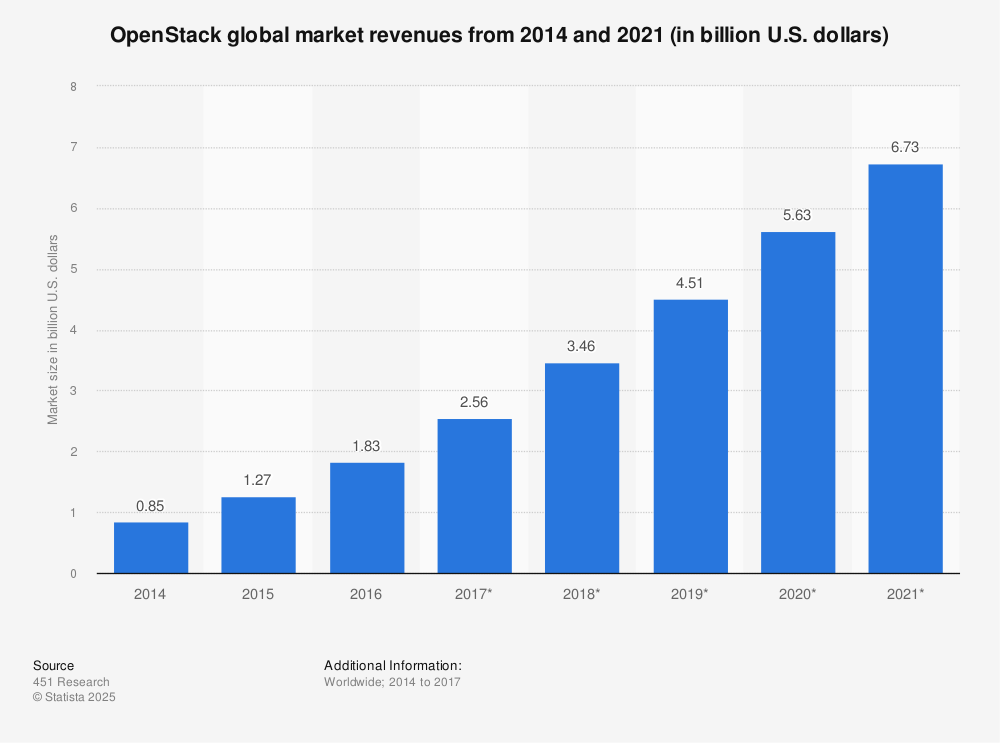Select the 451 Research source link

point(70,681)
